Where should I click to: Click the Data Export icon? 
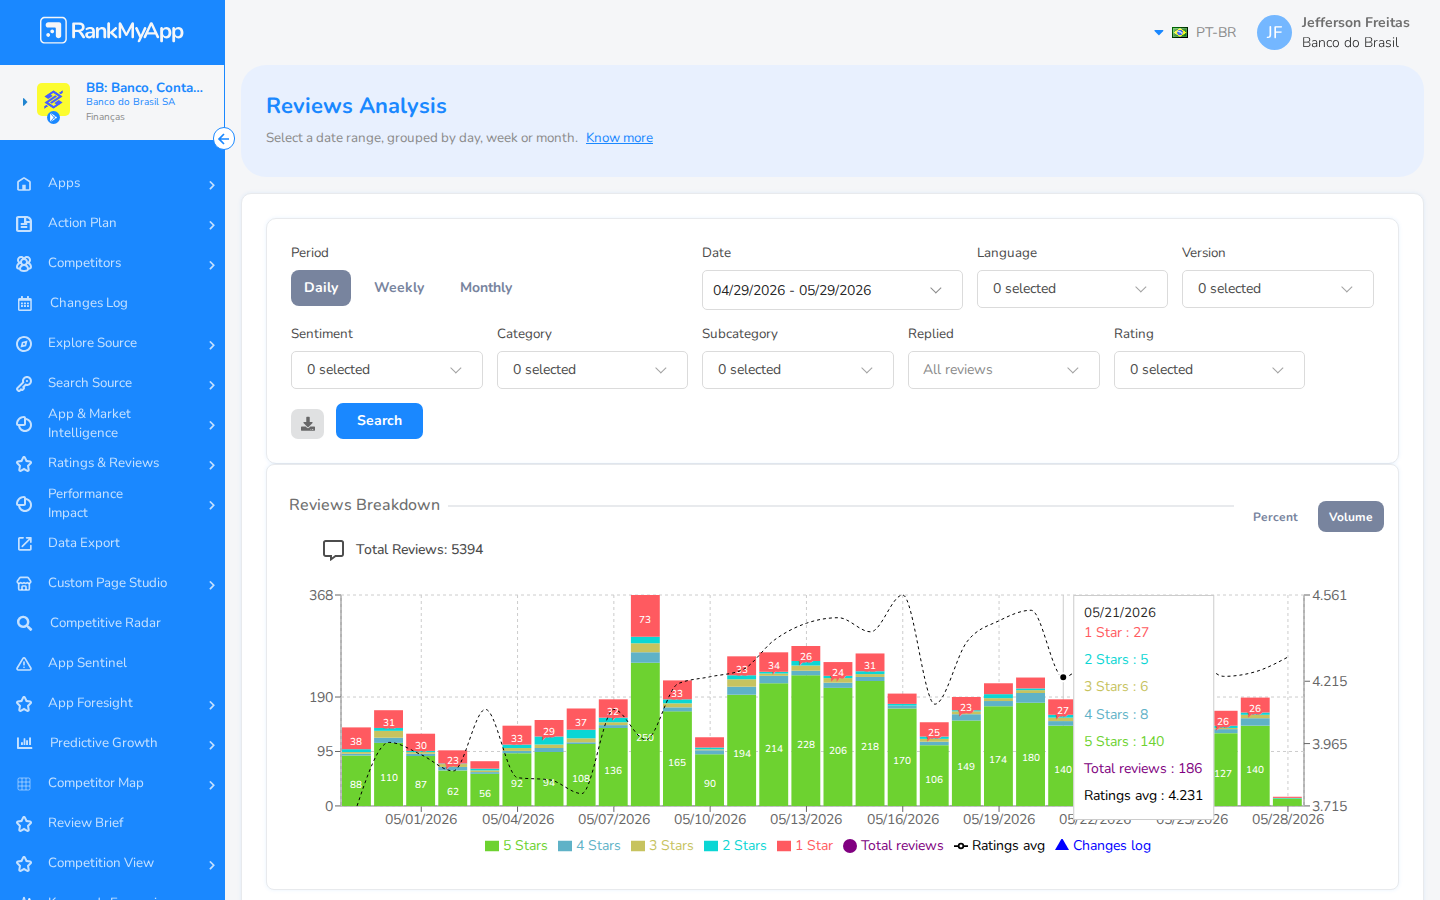24,544
